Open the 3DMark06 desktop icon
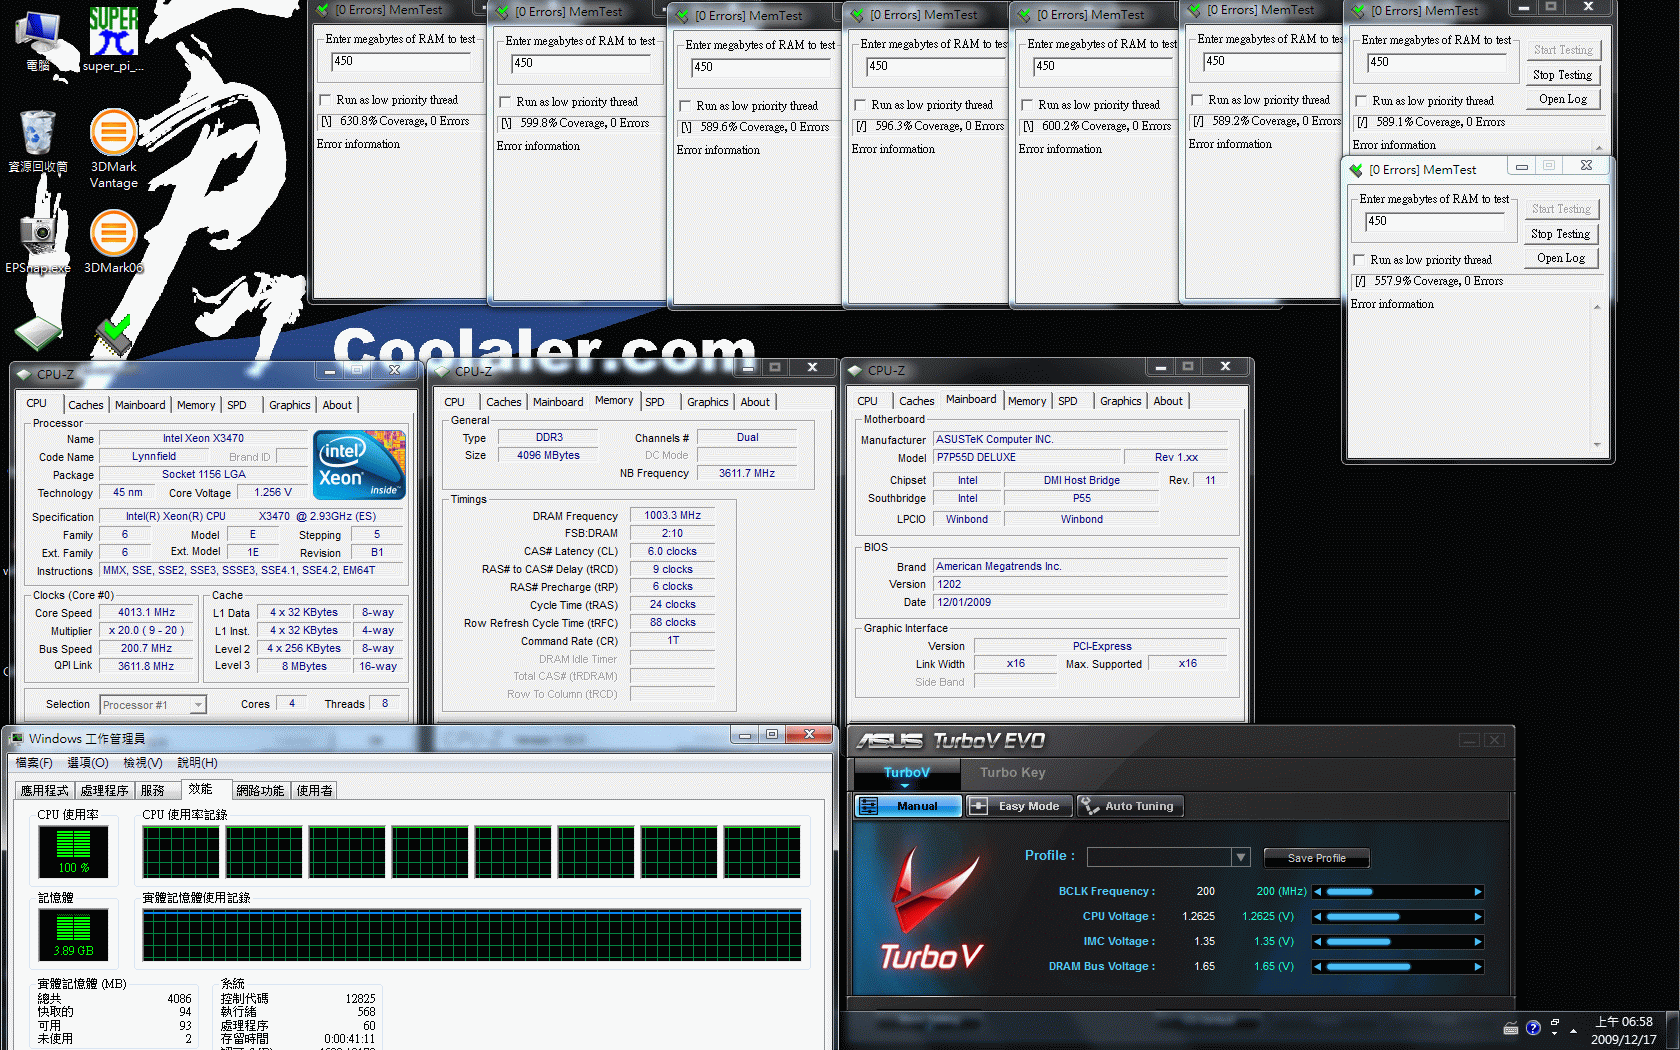 113,241
